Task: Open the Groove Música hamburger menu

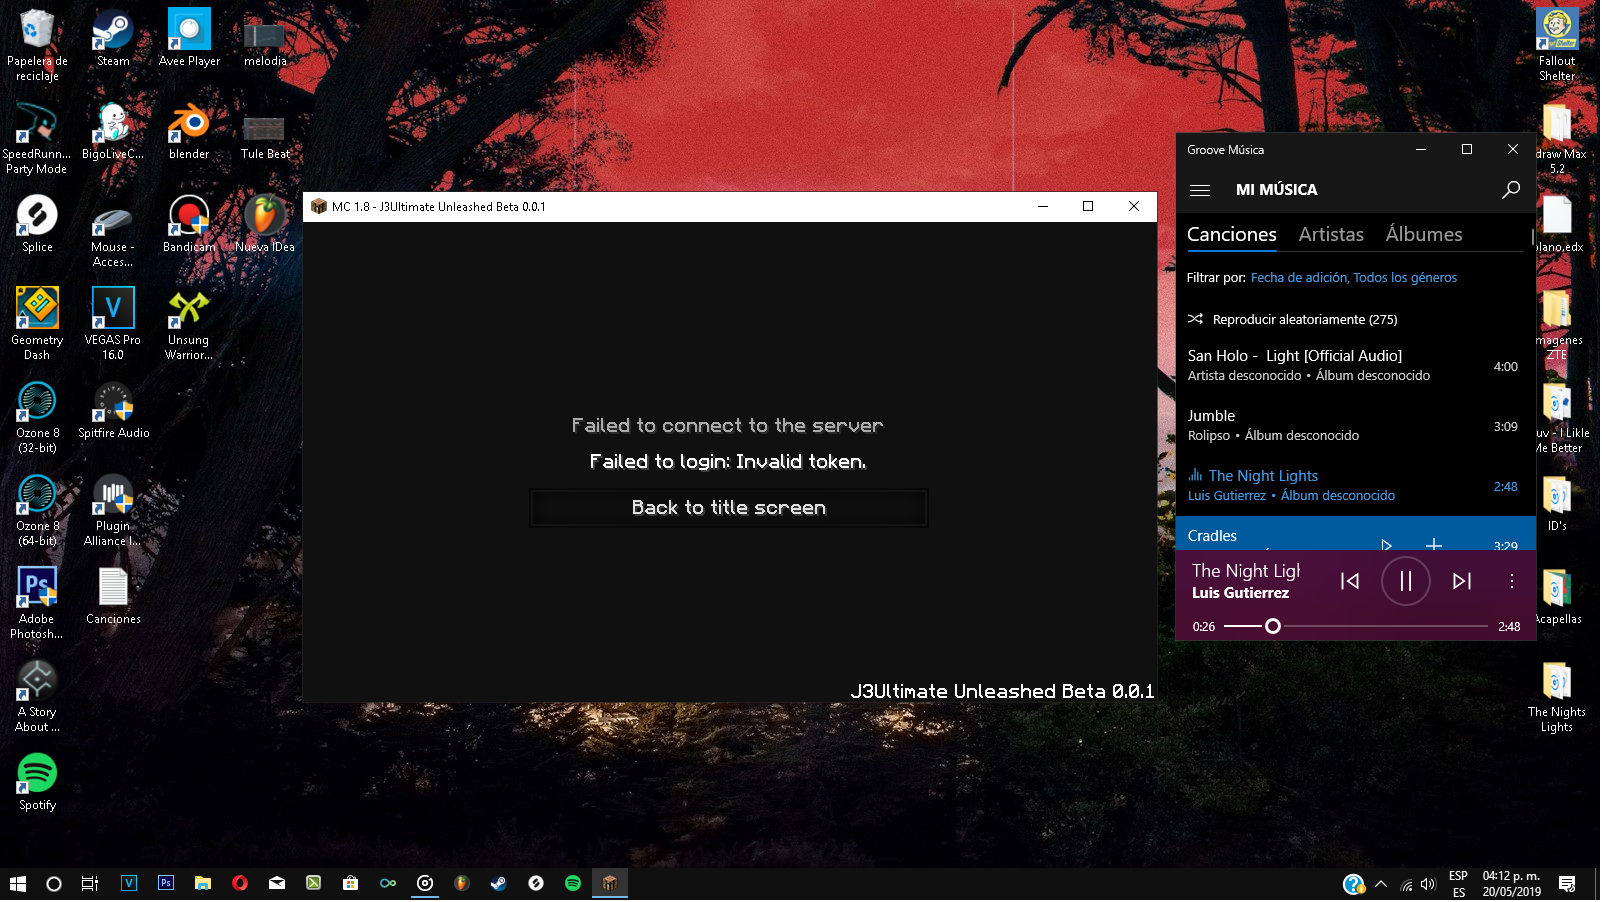Action: click(x=1200, y=190)
